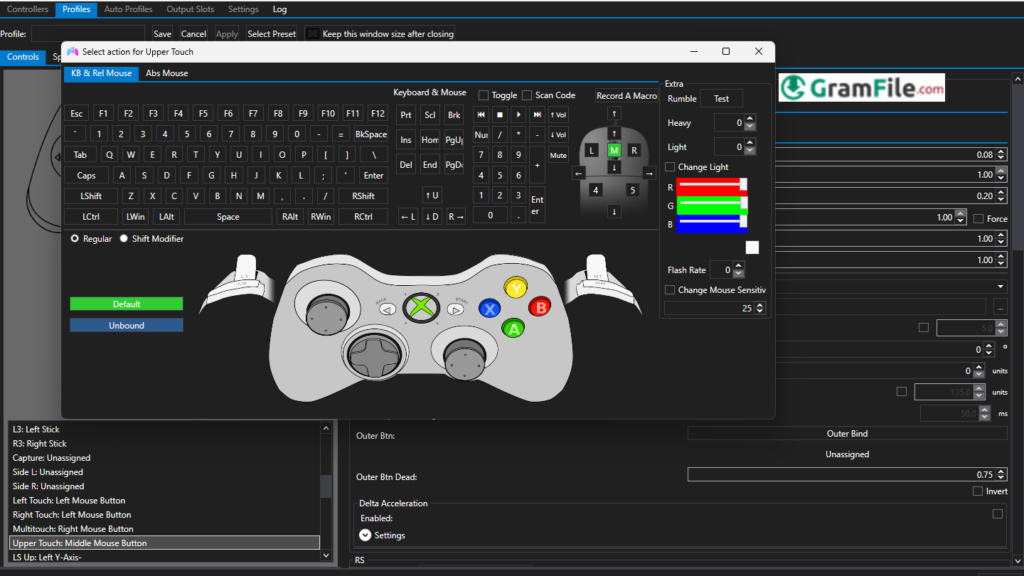1024x576 pixels.
Task: Select the Shift Modifier radio button
Action: (124, 238)
